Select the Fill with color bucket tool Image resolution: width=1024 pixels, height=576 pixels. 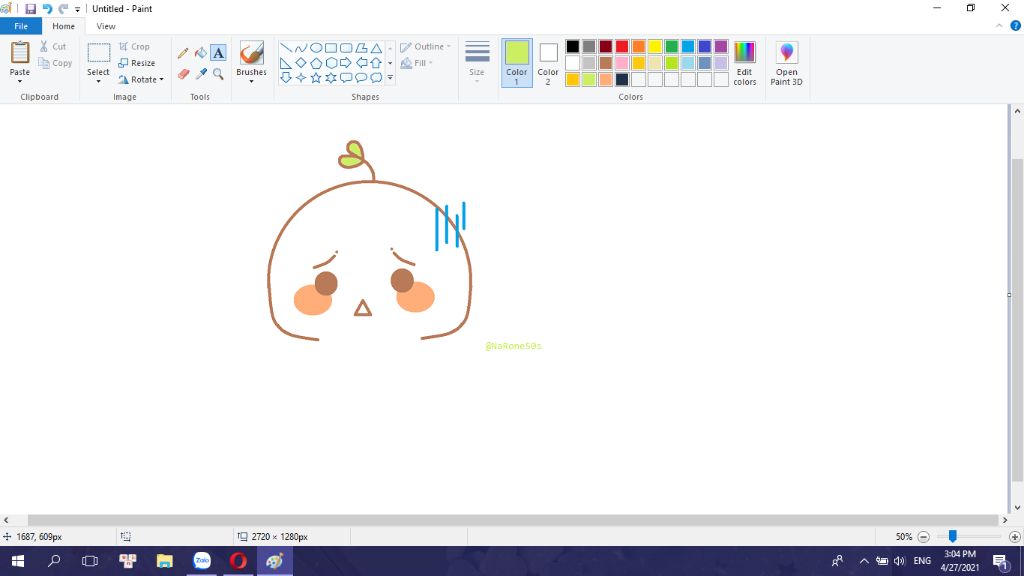200,53
